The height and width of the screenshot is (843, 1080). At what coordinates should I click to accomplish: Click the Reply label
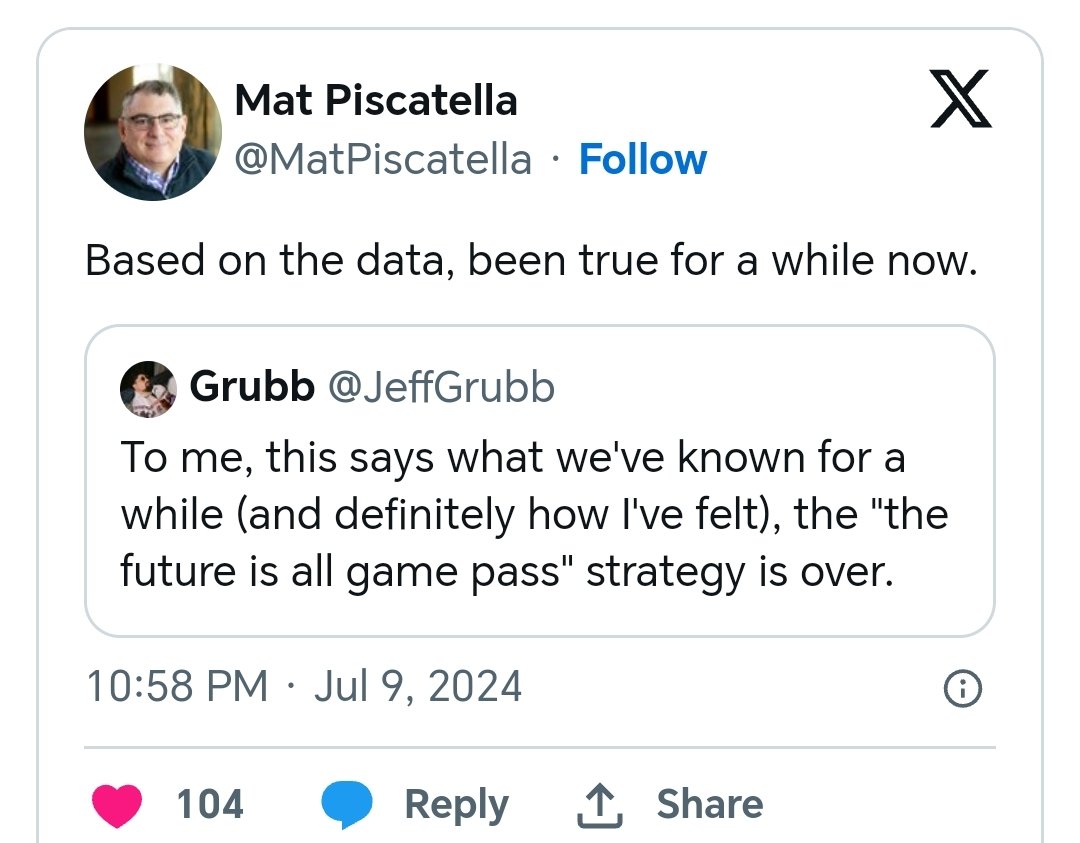(x=456, y=805)
